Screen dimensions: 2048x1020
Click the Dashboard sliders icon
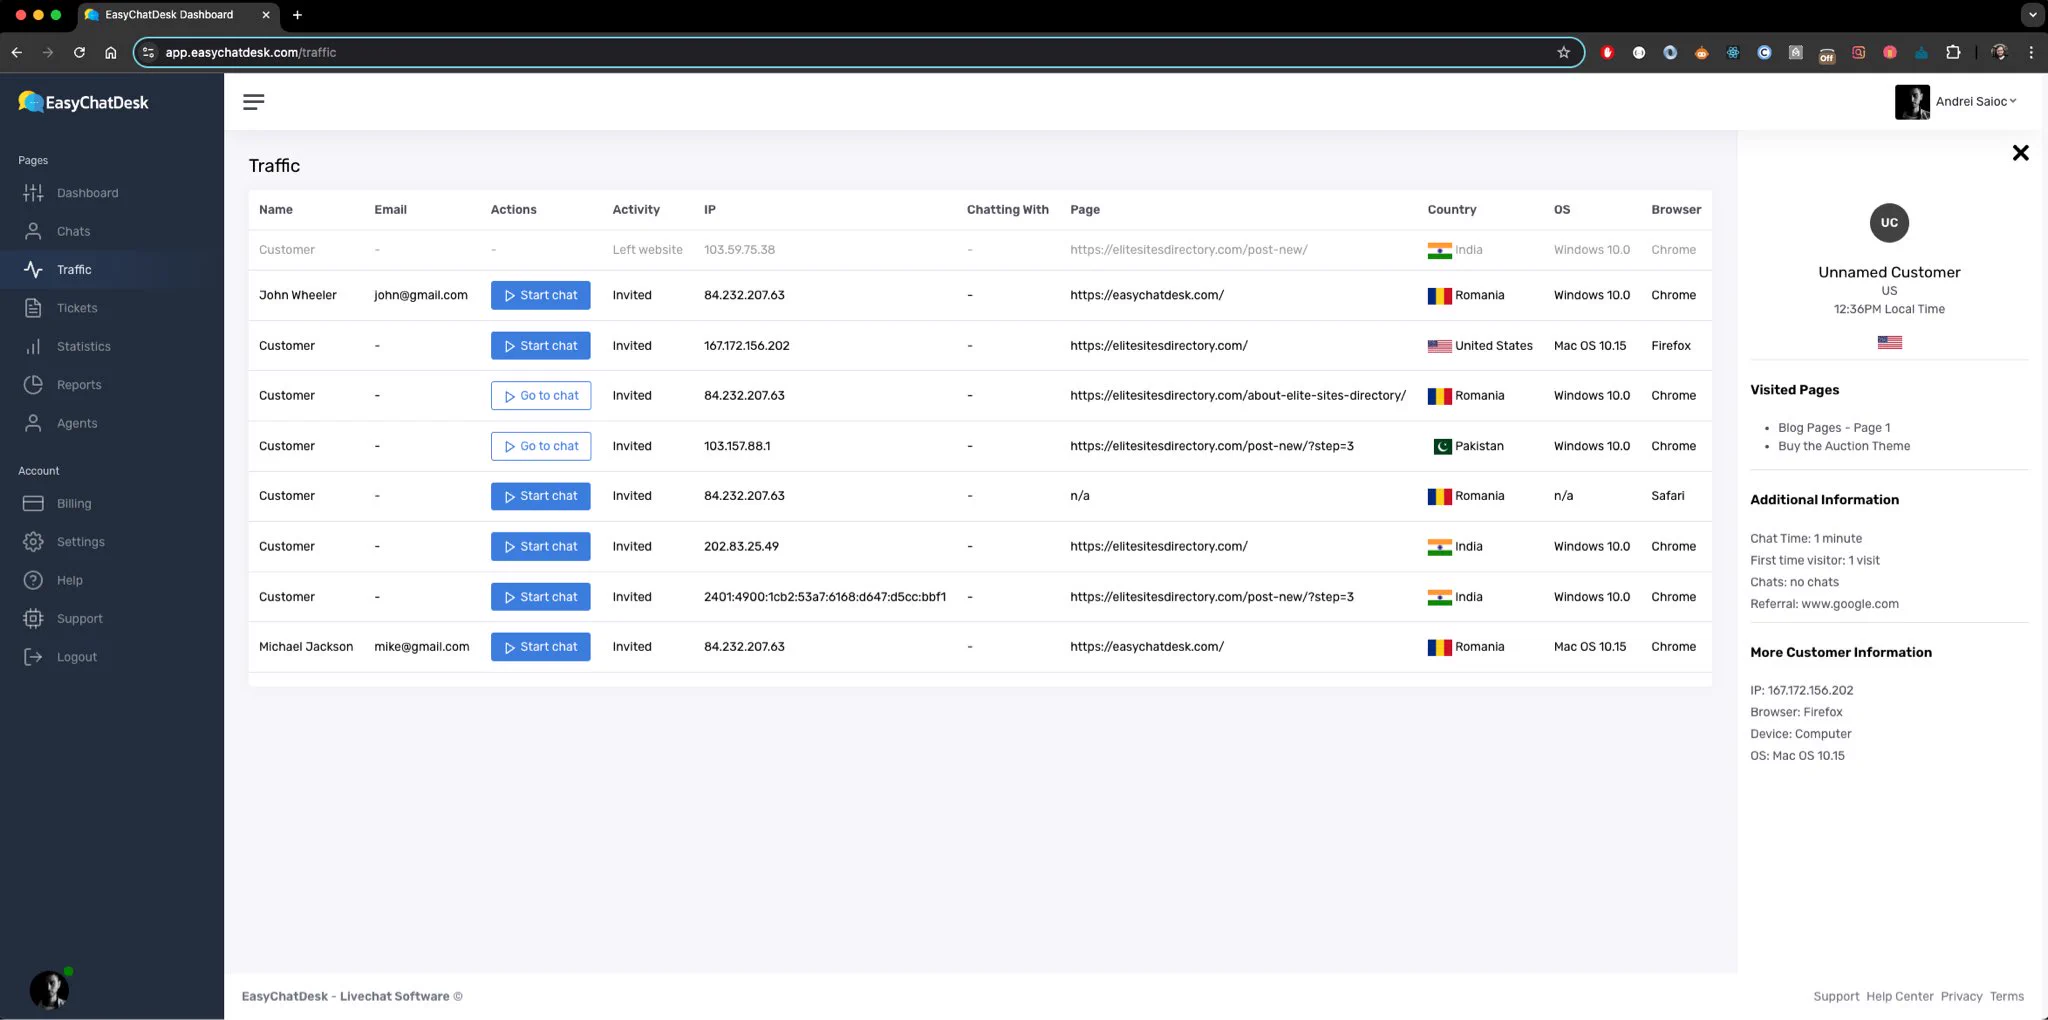pyautogui.click(x=33, y=193)
